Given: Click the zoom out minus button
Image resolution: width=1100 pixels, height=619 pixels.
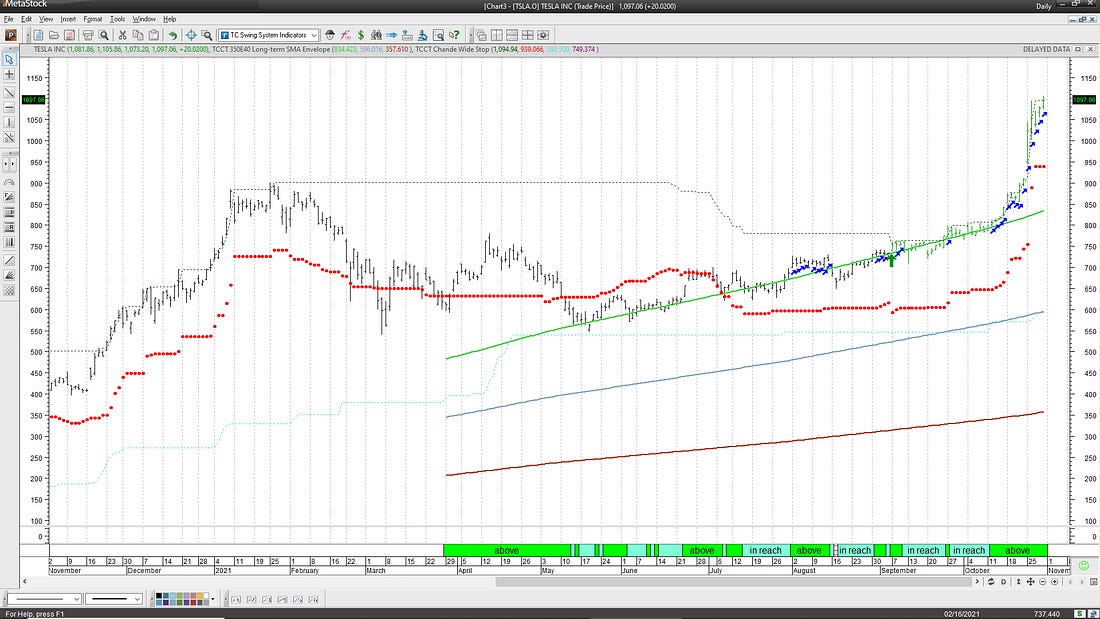Looking at the screenshot, I should (1042, 582).
